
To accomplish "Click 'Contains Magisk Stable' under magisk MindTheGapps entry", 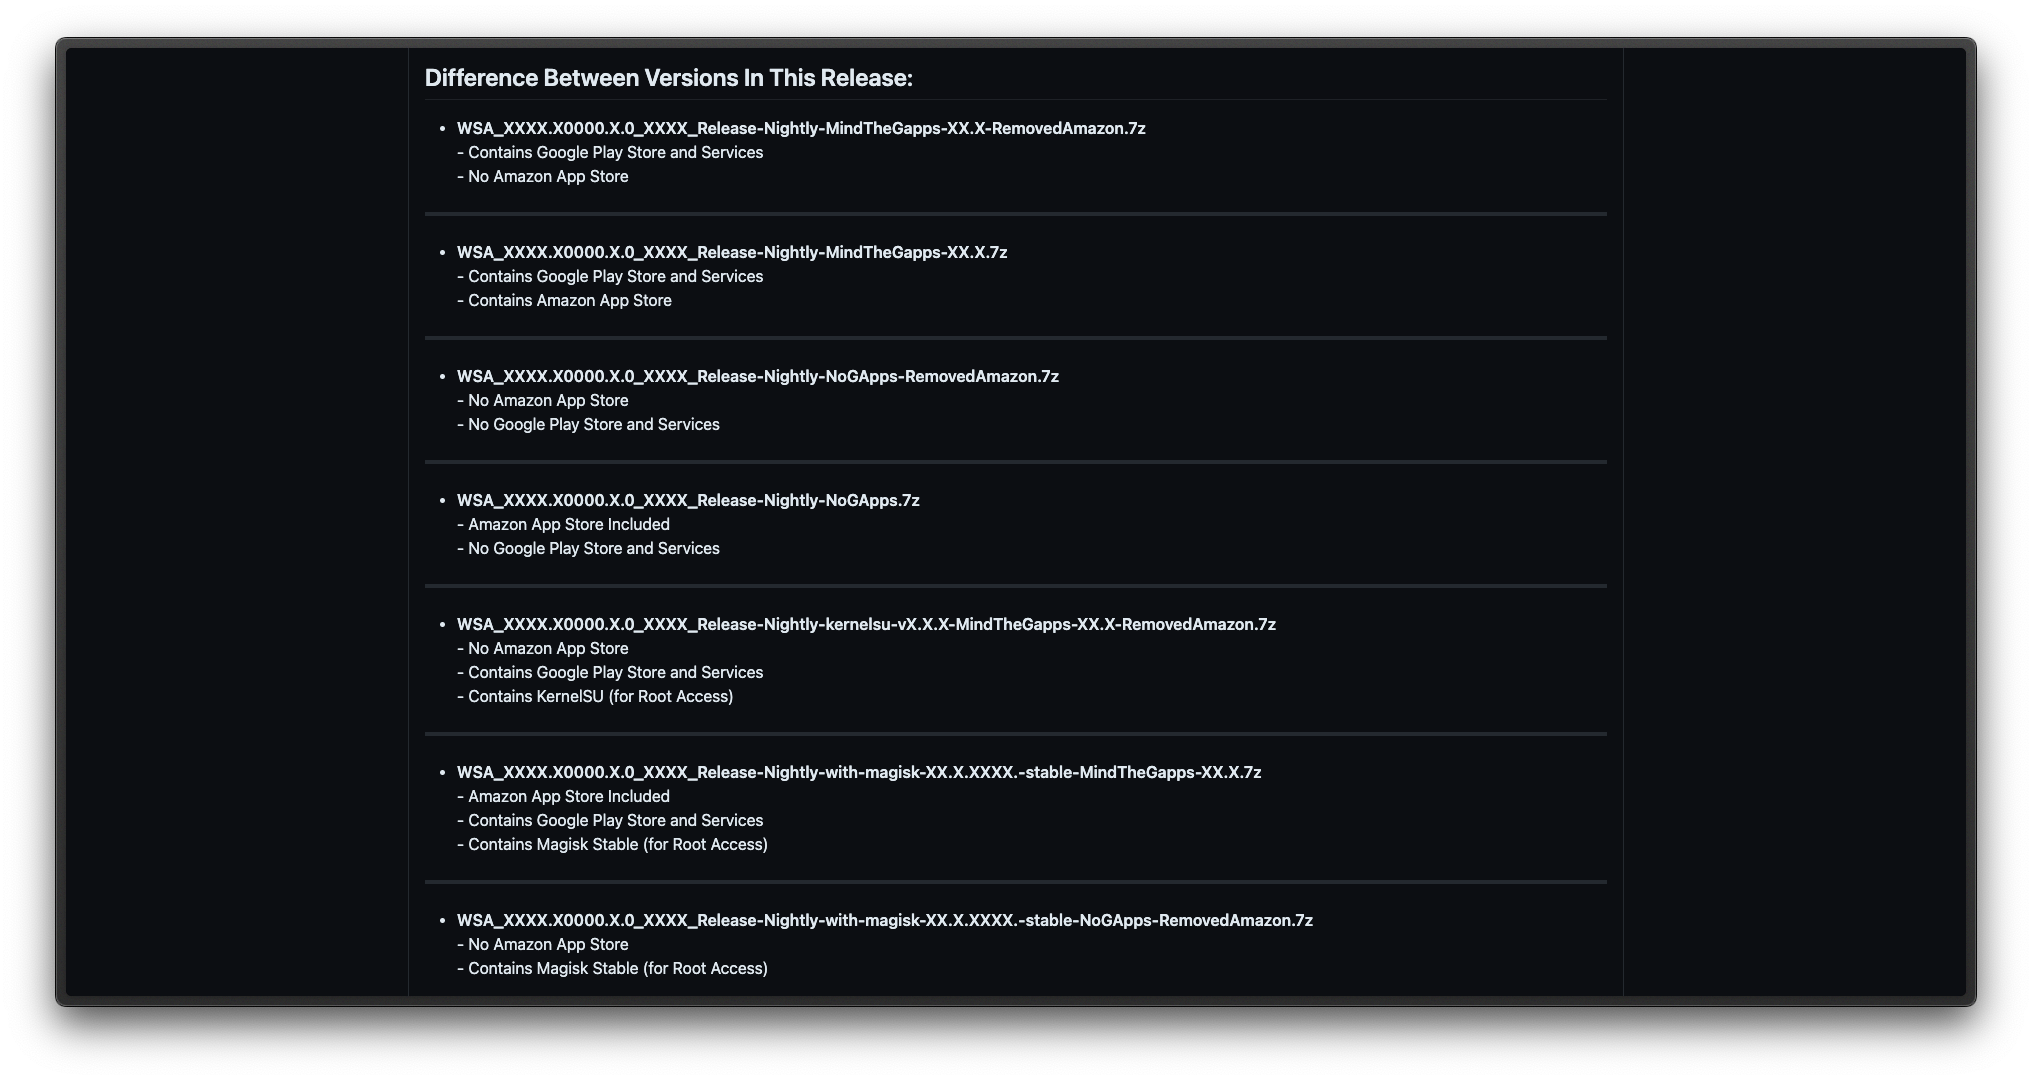I will pos(612,844).
